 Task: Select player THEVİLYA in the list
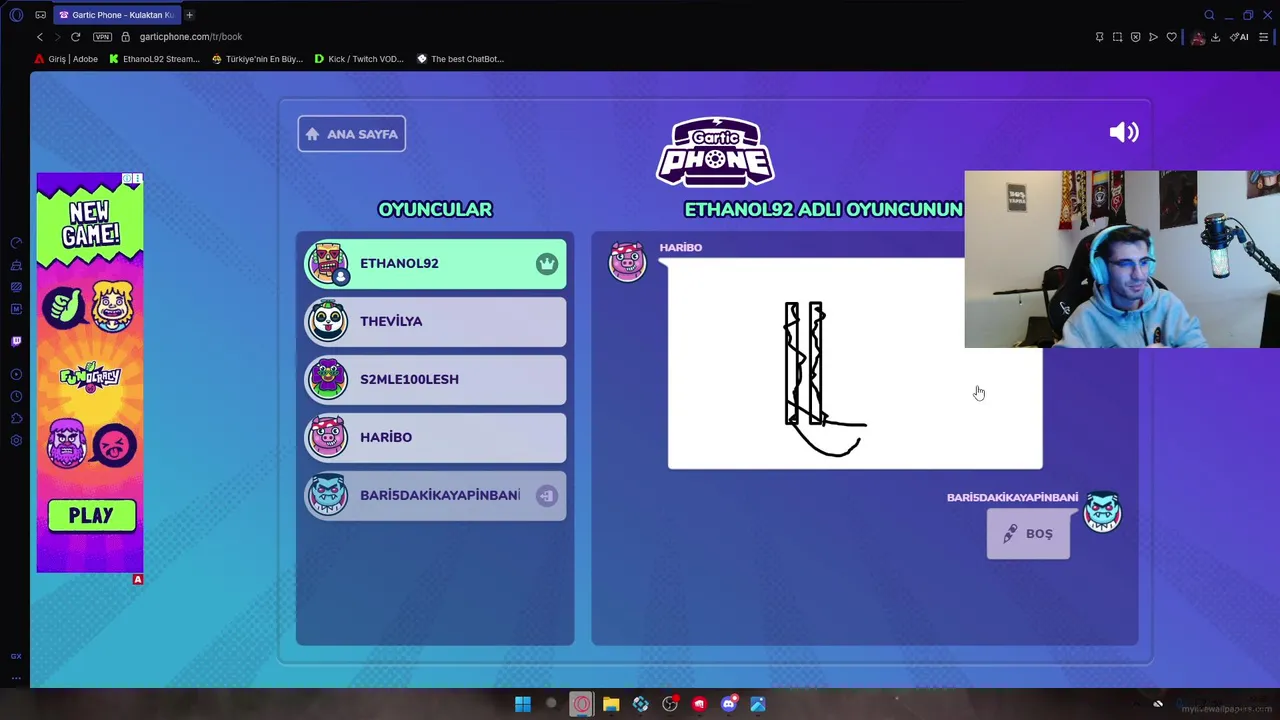tap(435, 322)
